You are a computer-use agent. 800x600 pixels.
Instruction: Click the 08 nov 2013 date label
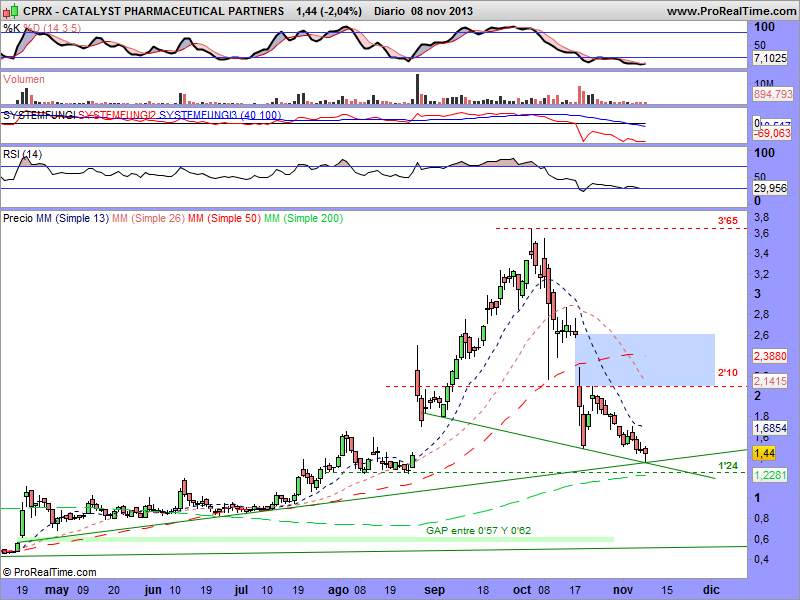click(442, 11)
